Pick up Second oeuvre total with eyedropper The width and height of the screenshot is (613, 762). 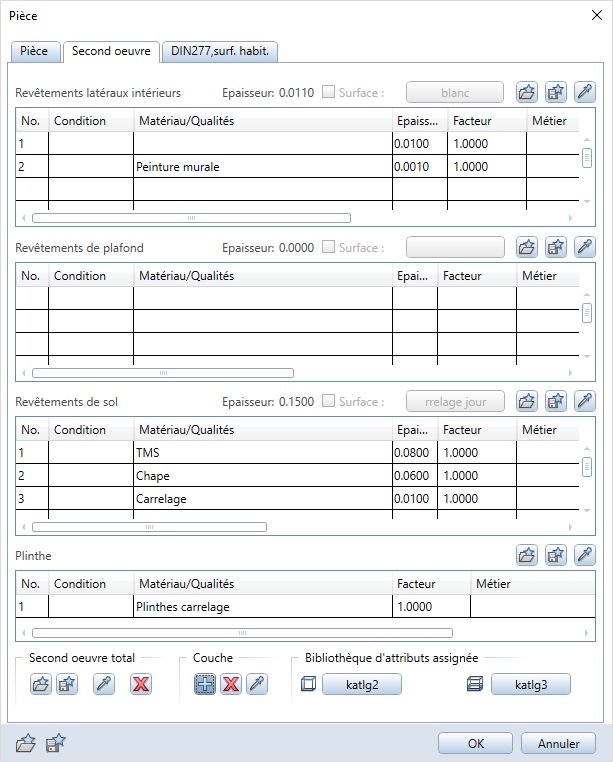tap(104, 684)
